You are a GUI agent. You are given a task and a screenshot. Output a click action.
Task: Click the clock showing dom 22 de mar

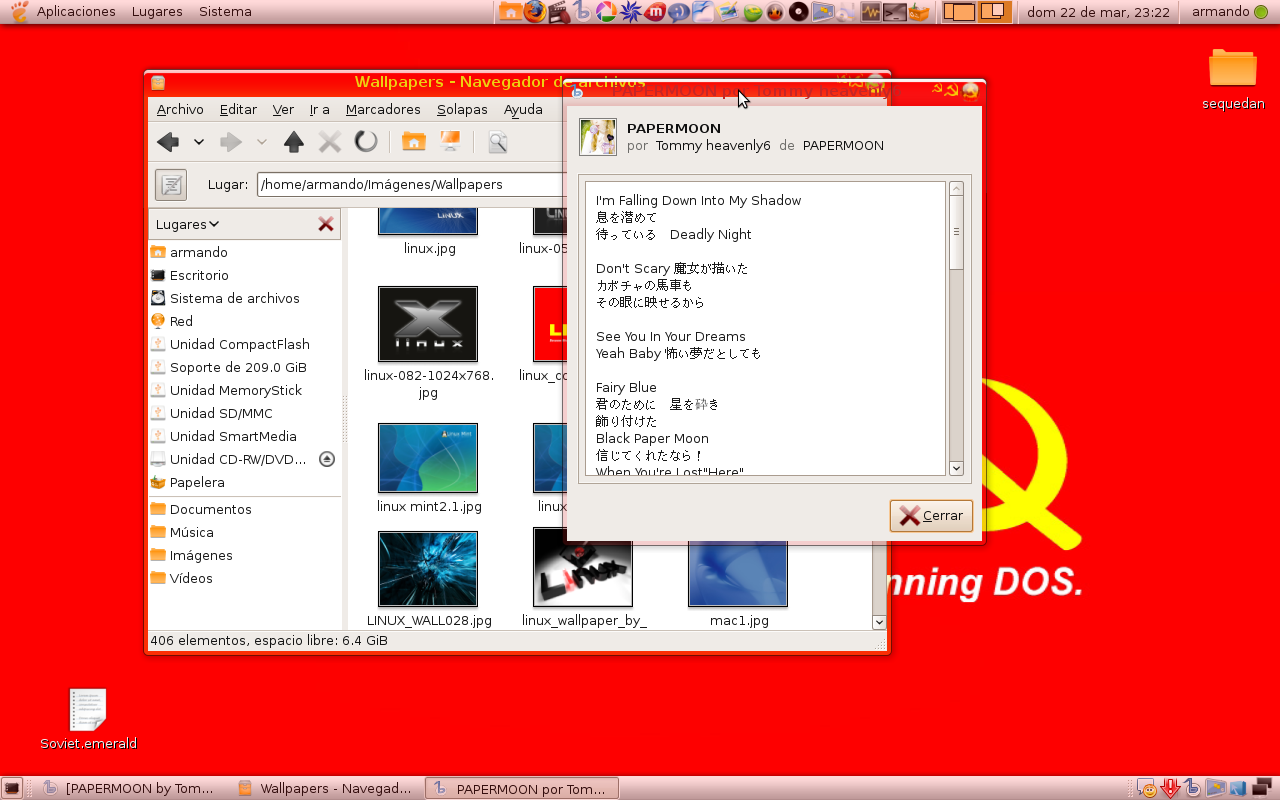pos(1098,12)
